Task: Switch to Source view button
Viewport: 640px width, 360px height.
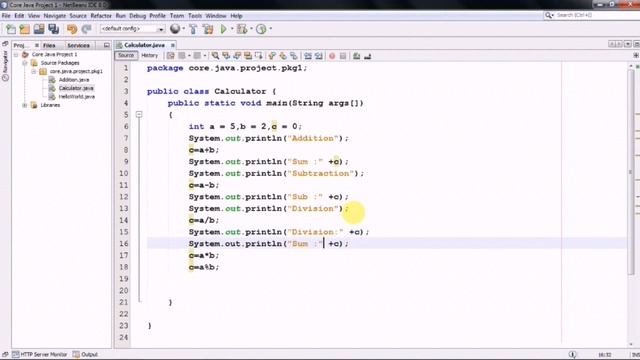Action: coord(126,56)
